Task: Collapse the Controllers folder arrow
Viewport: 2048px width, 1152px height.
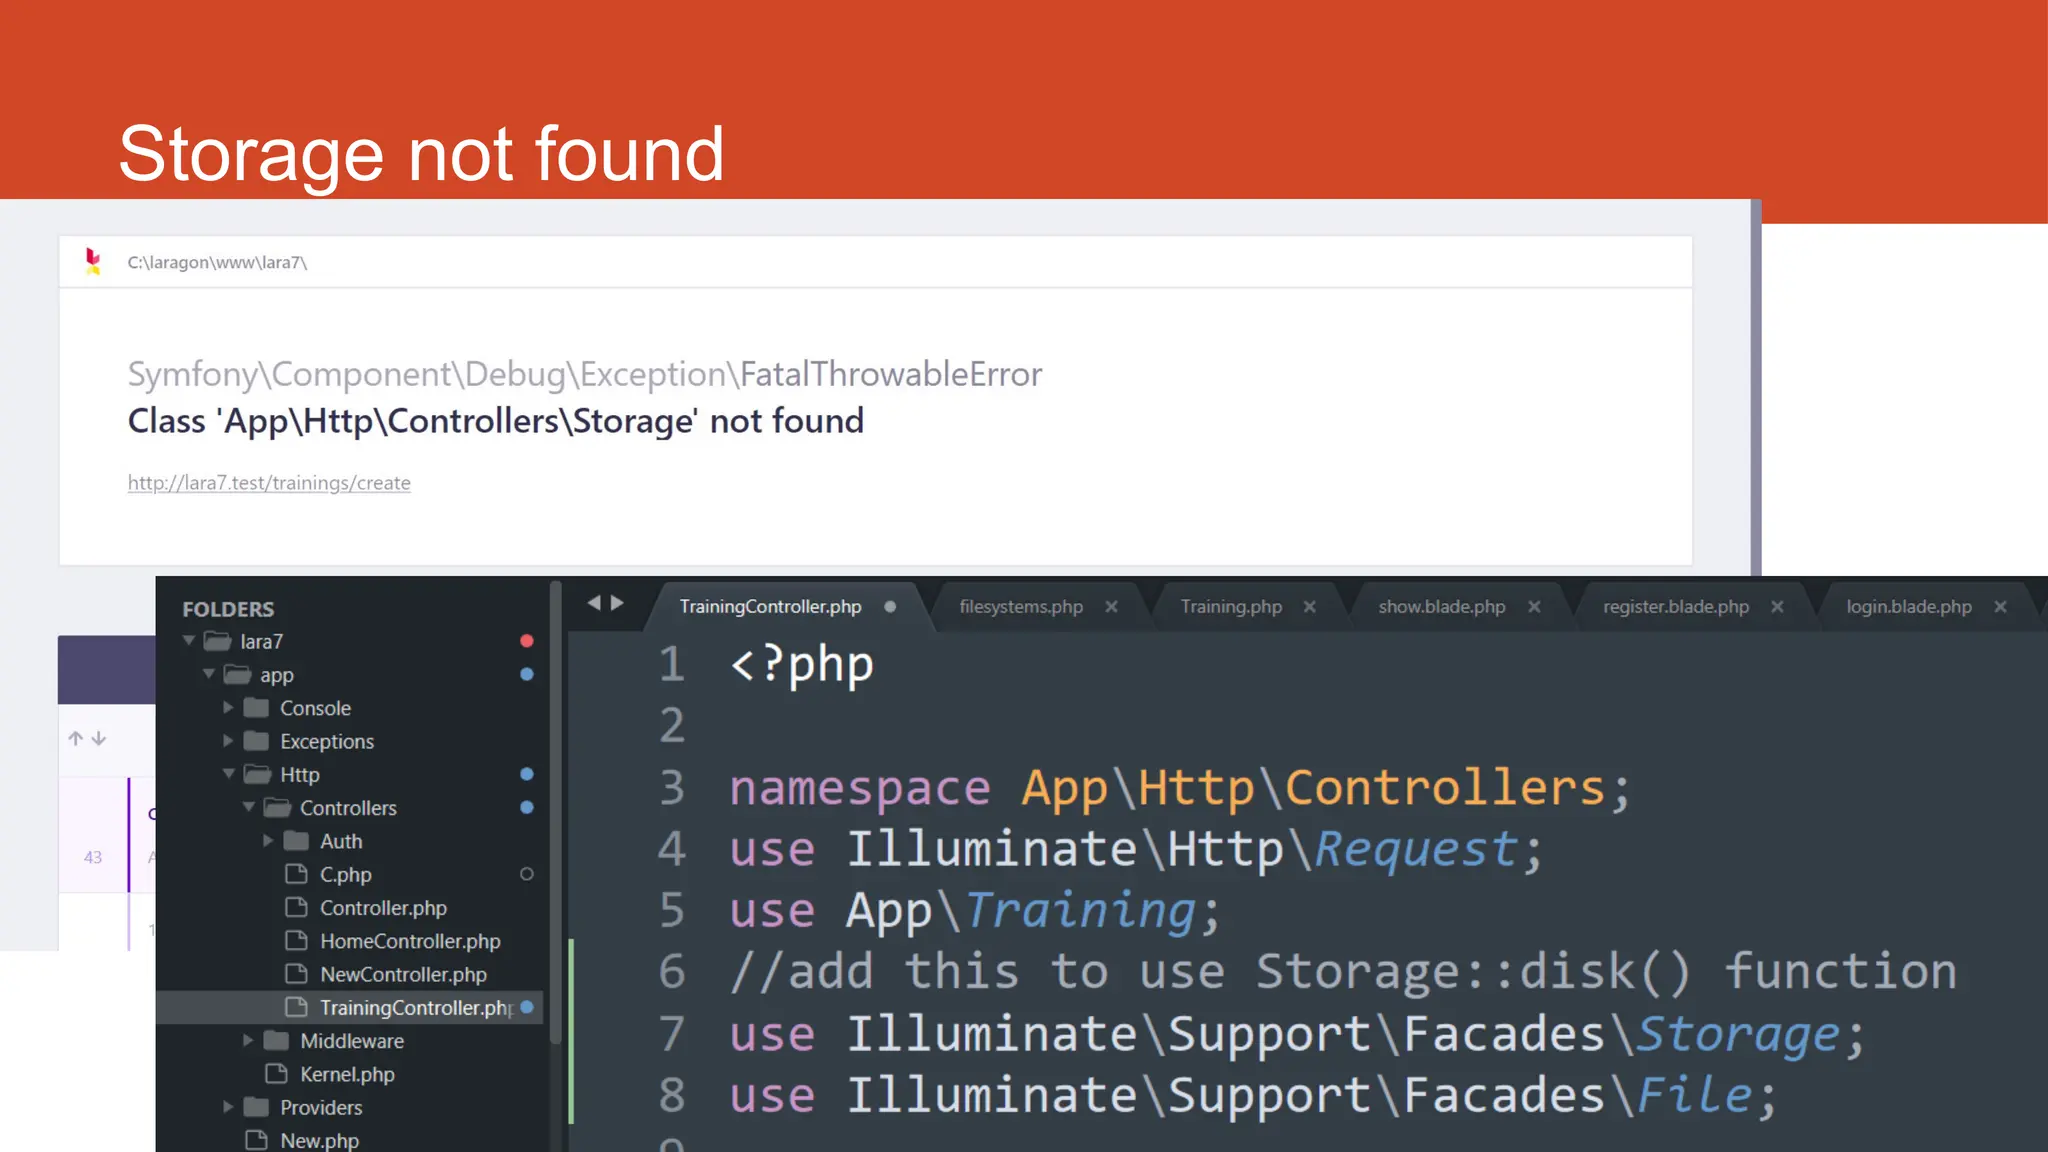Action: point(249,807)
